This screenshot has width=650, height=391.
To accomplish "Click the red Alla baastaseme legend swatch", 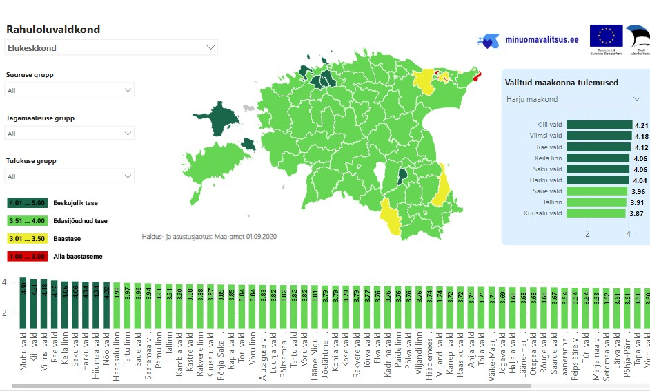I will (27, 256).
